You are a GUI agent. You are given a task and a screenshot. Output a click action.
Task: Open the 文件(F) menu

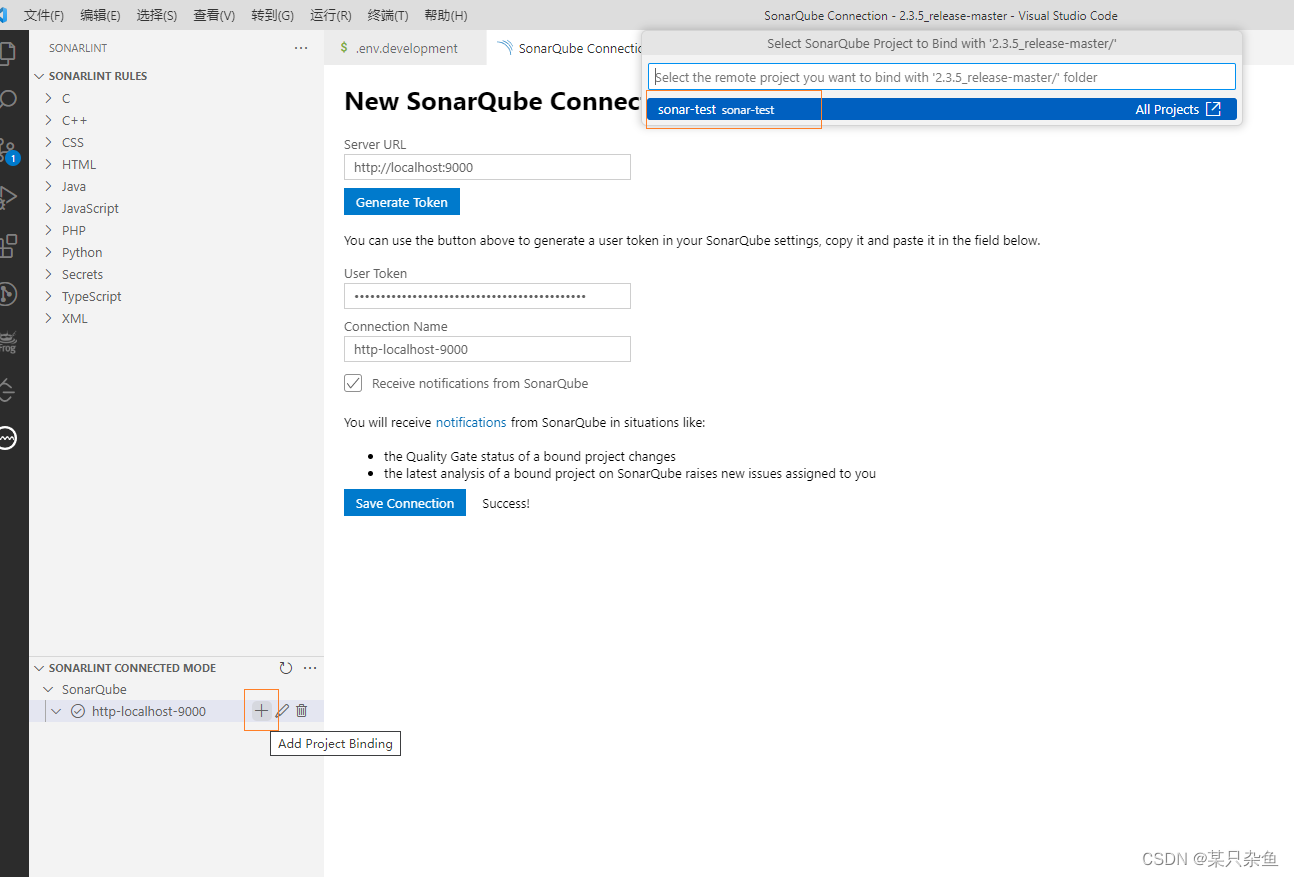pos(44,15)
